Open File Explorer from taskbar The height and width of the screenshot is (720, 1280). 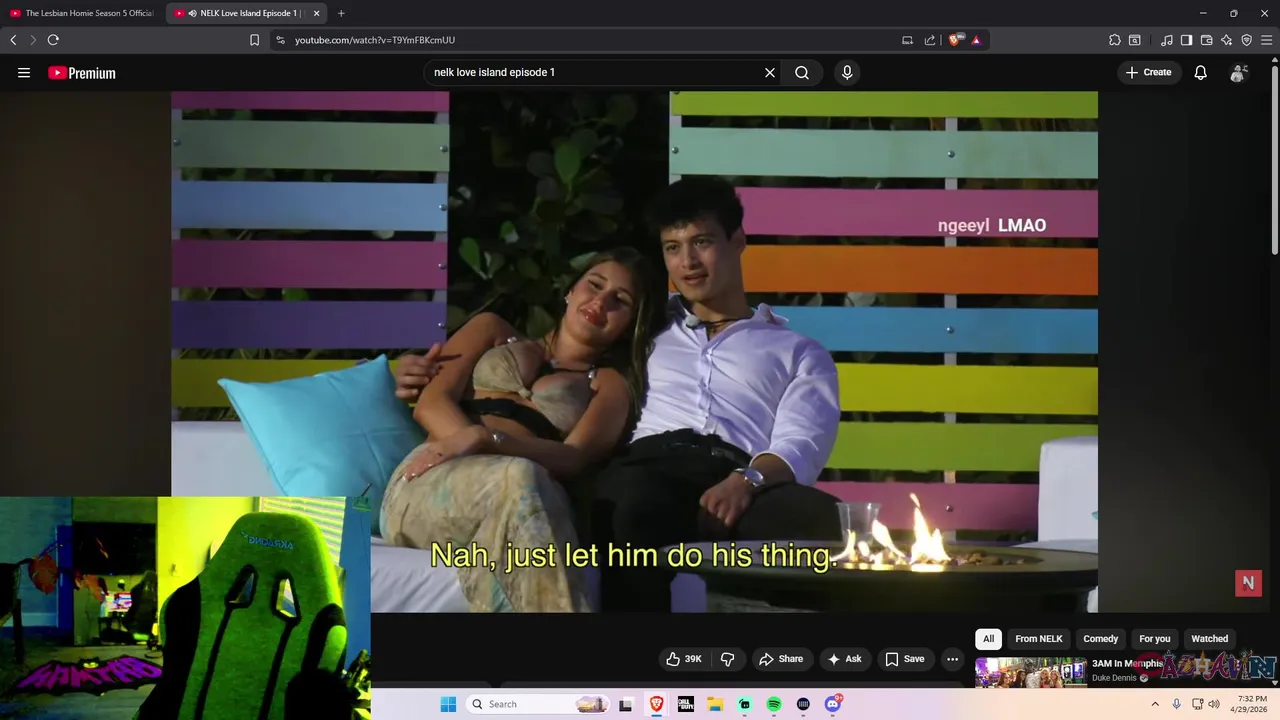(715, 704)
